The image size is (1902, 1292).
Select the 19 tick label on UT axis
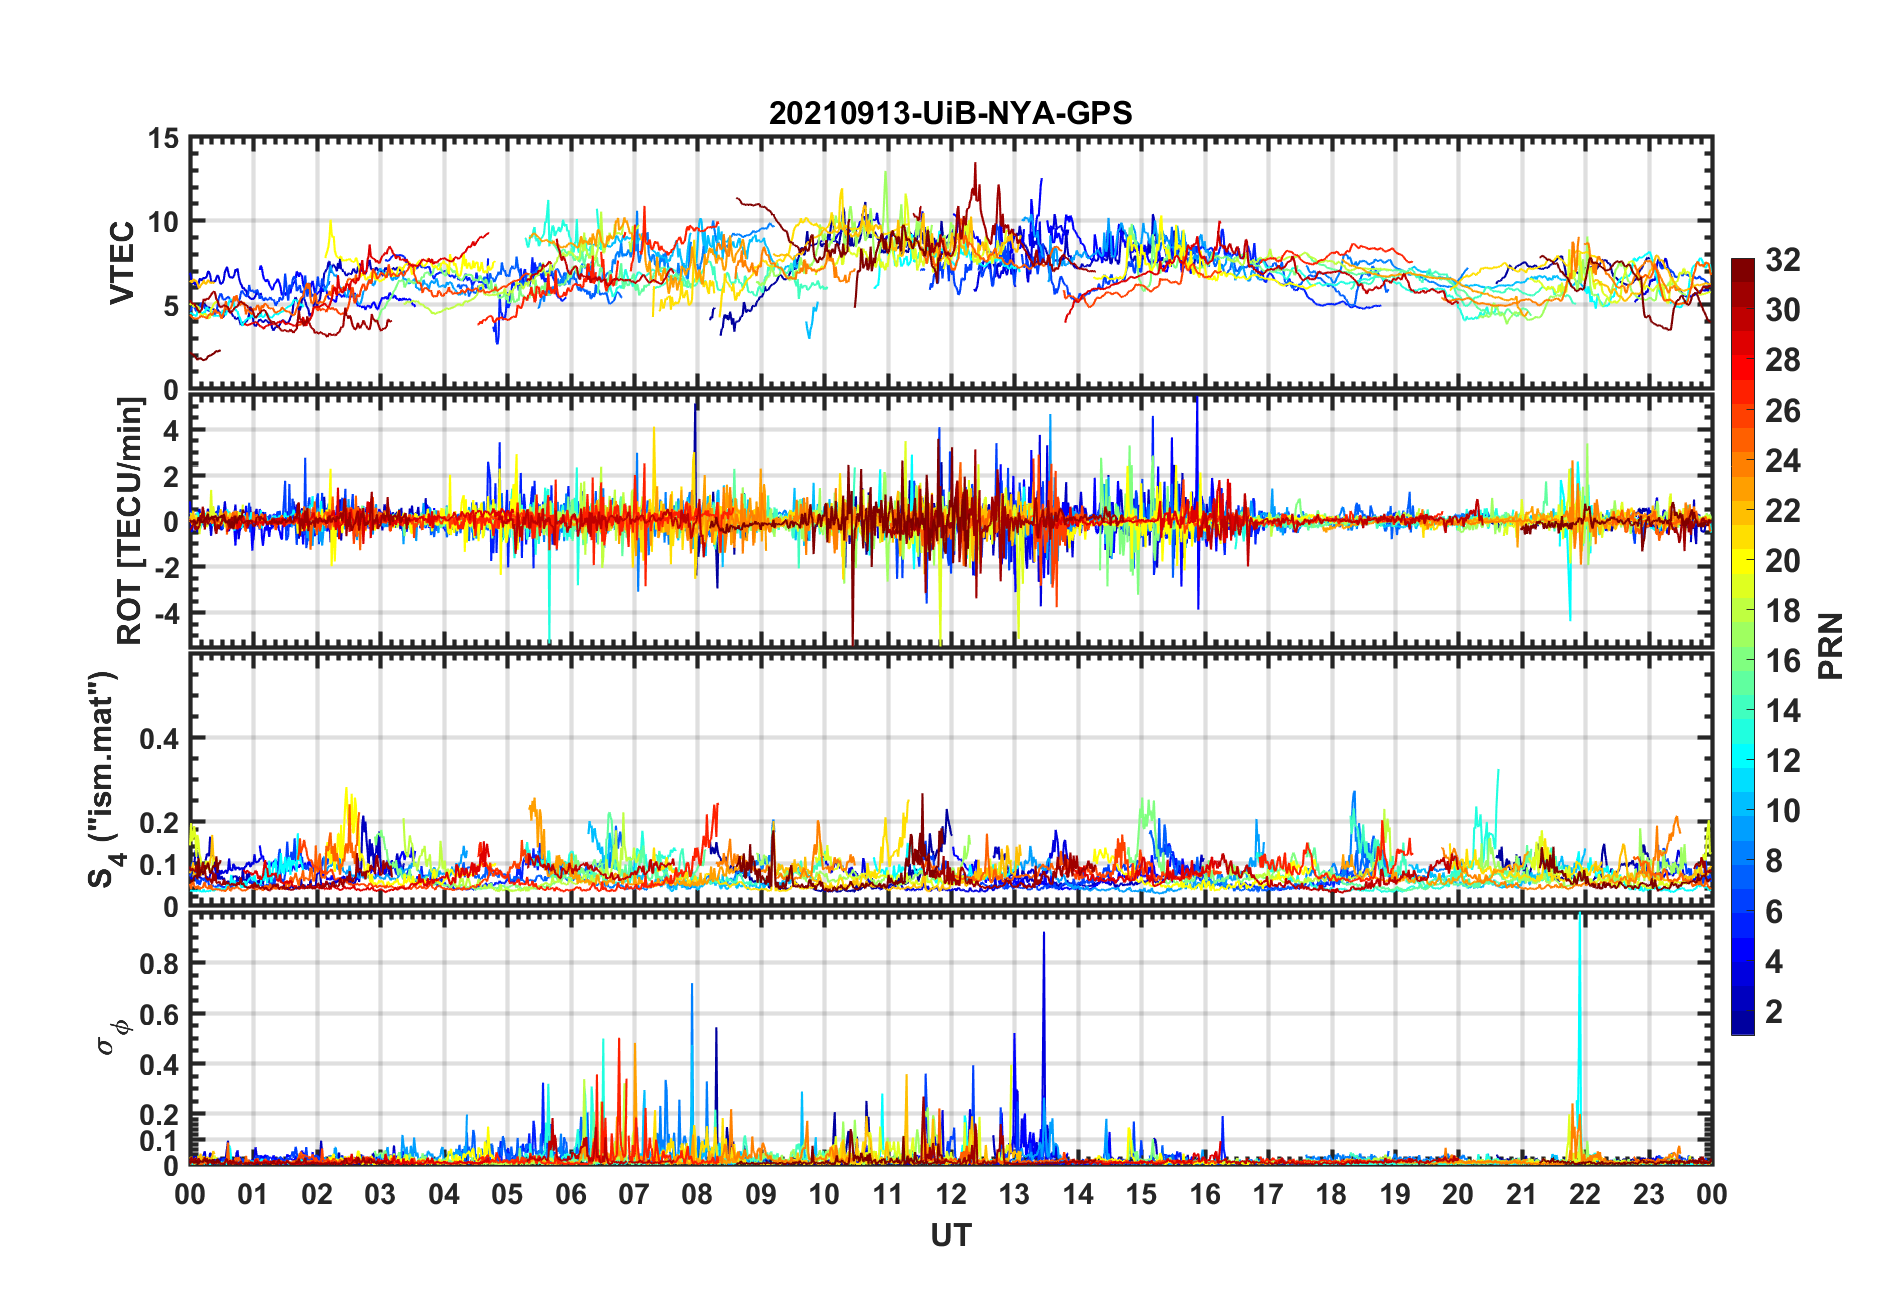(1395, 1194)
